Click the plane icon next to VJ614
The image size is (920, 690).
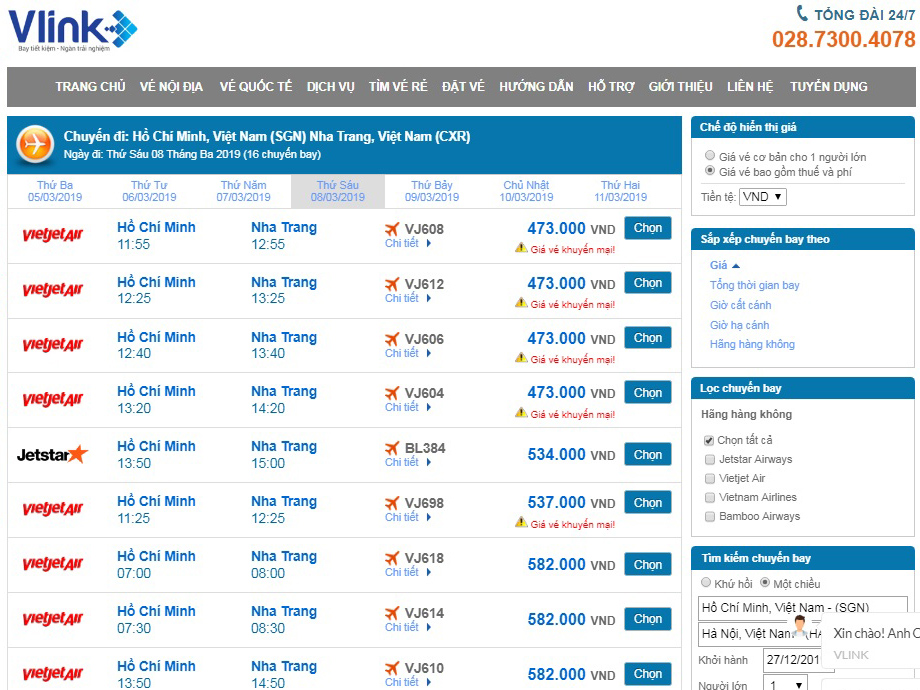click(x=392, y=613)
